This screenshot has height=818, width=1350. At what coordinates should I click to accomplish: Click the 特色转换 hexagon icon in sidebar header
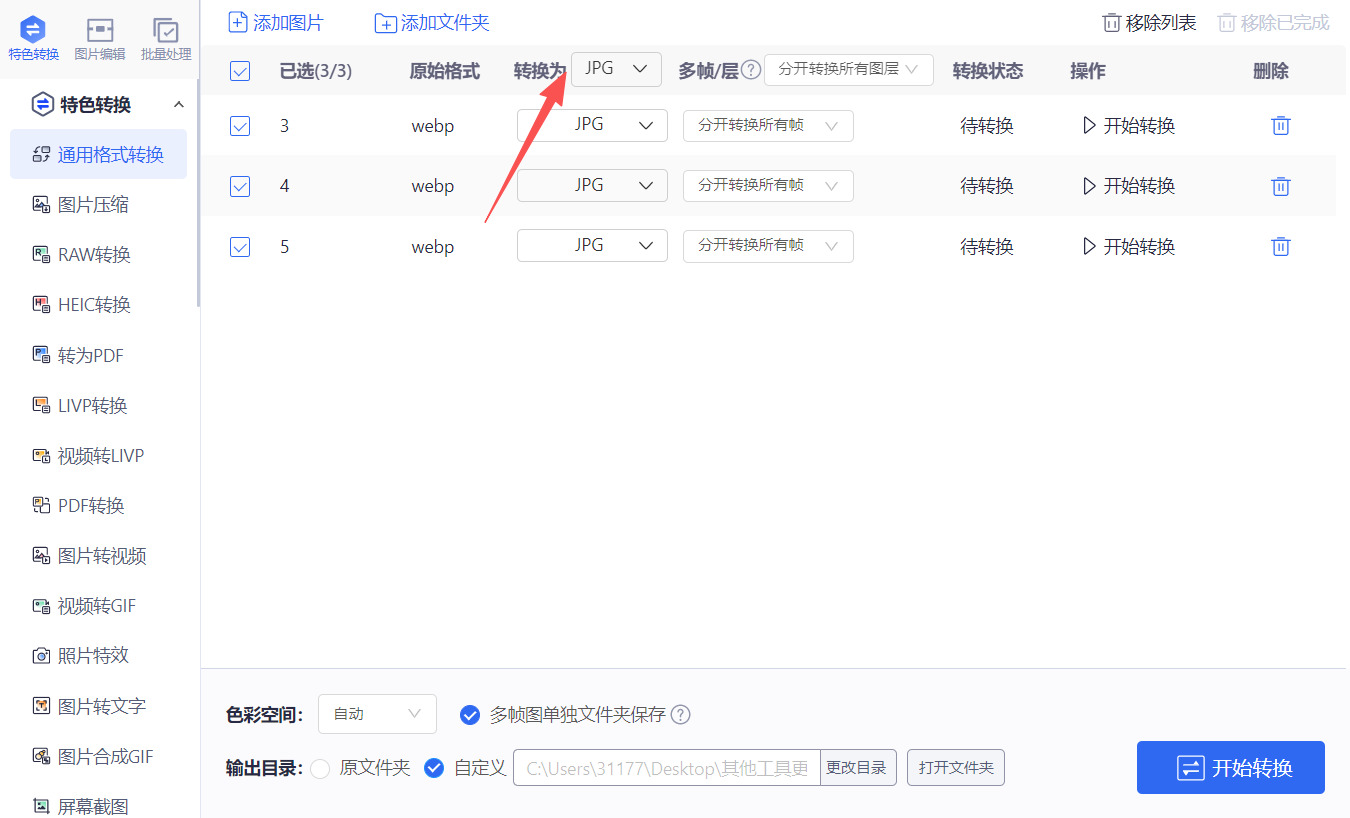[43, 105]
